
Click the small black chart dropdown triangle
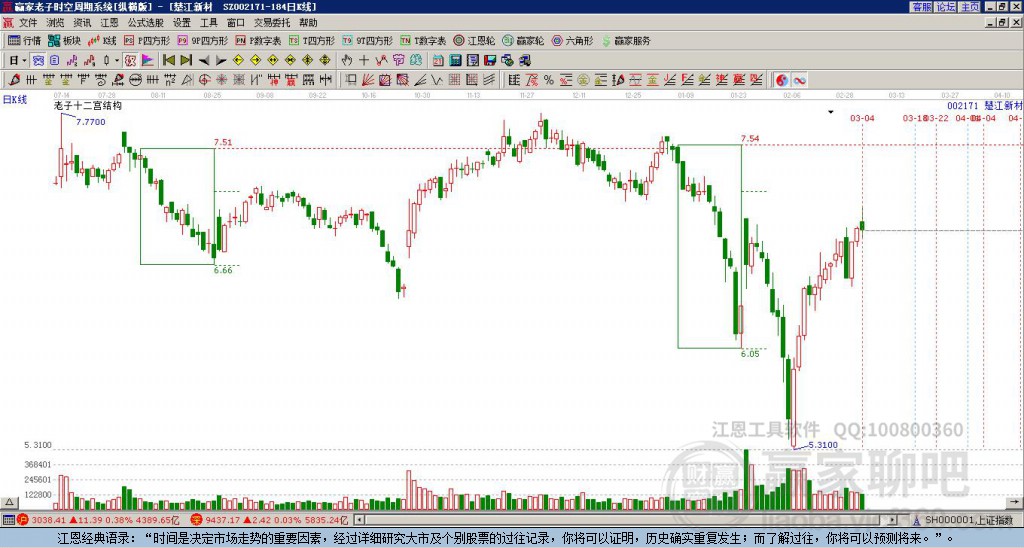pos(831,112)
